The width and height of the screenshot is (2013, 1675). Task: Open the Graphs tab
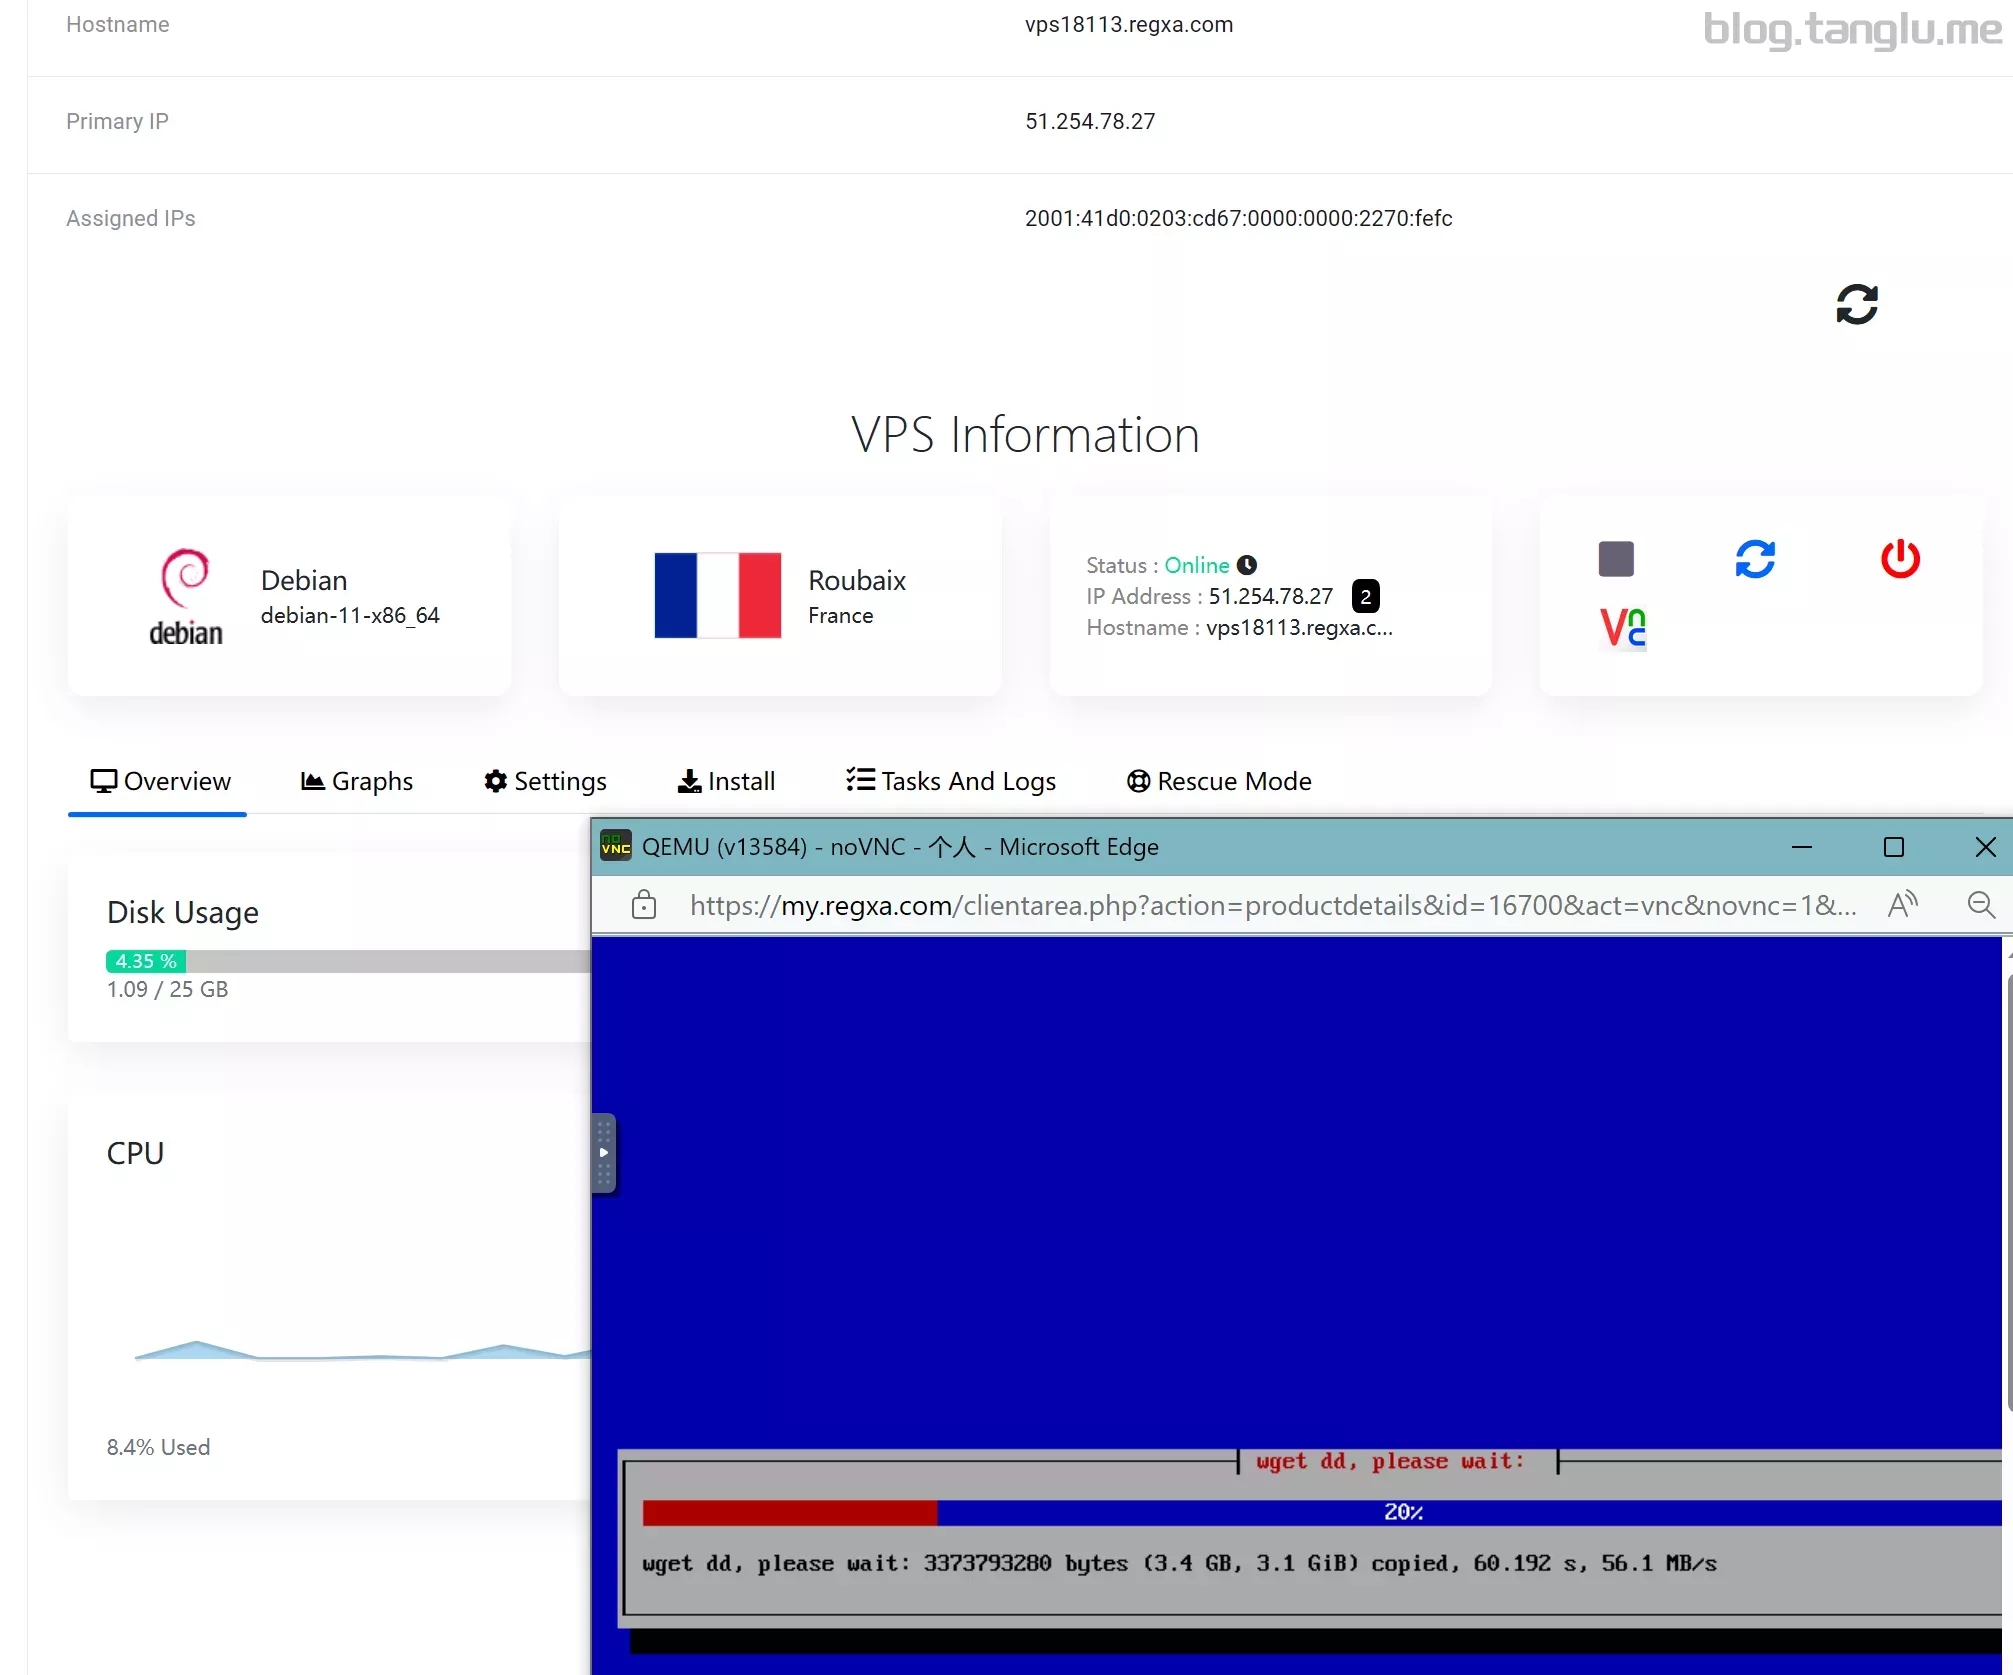pos(357,781)
